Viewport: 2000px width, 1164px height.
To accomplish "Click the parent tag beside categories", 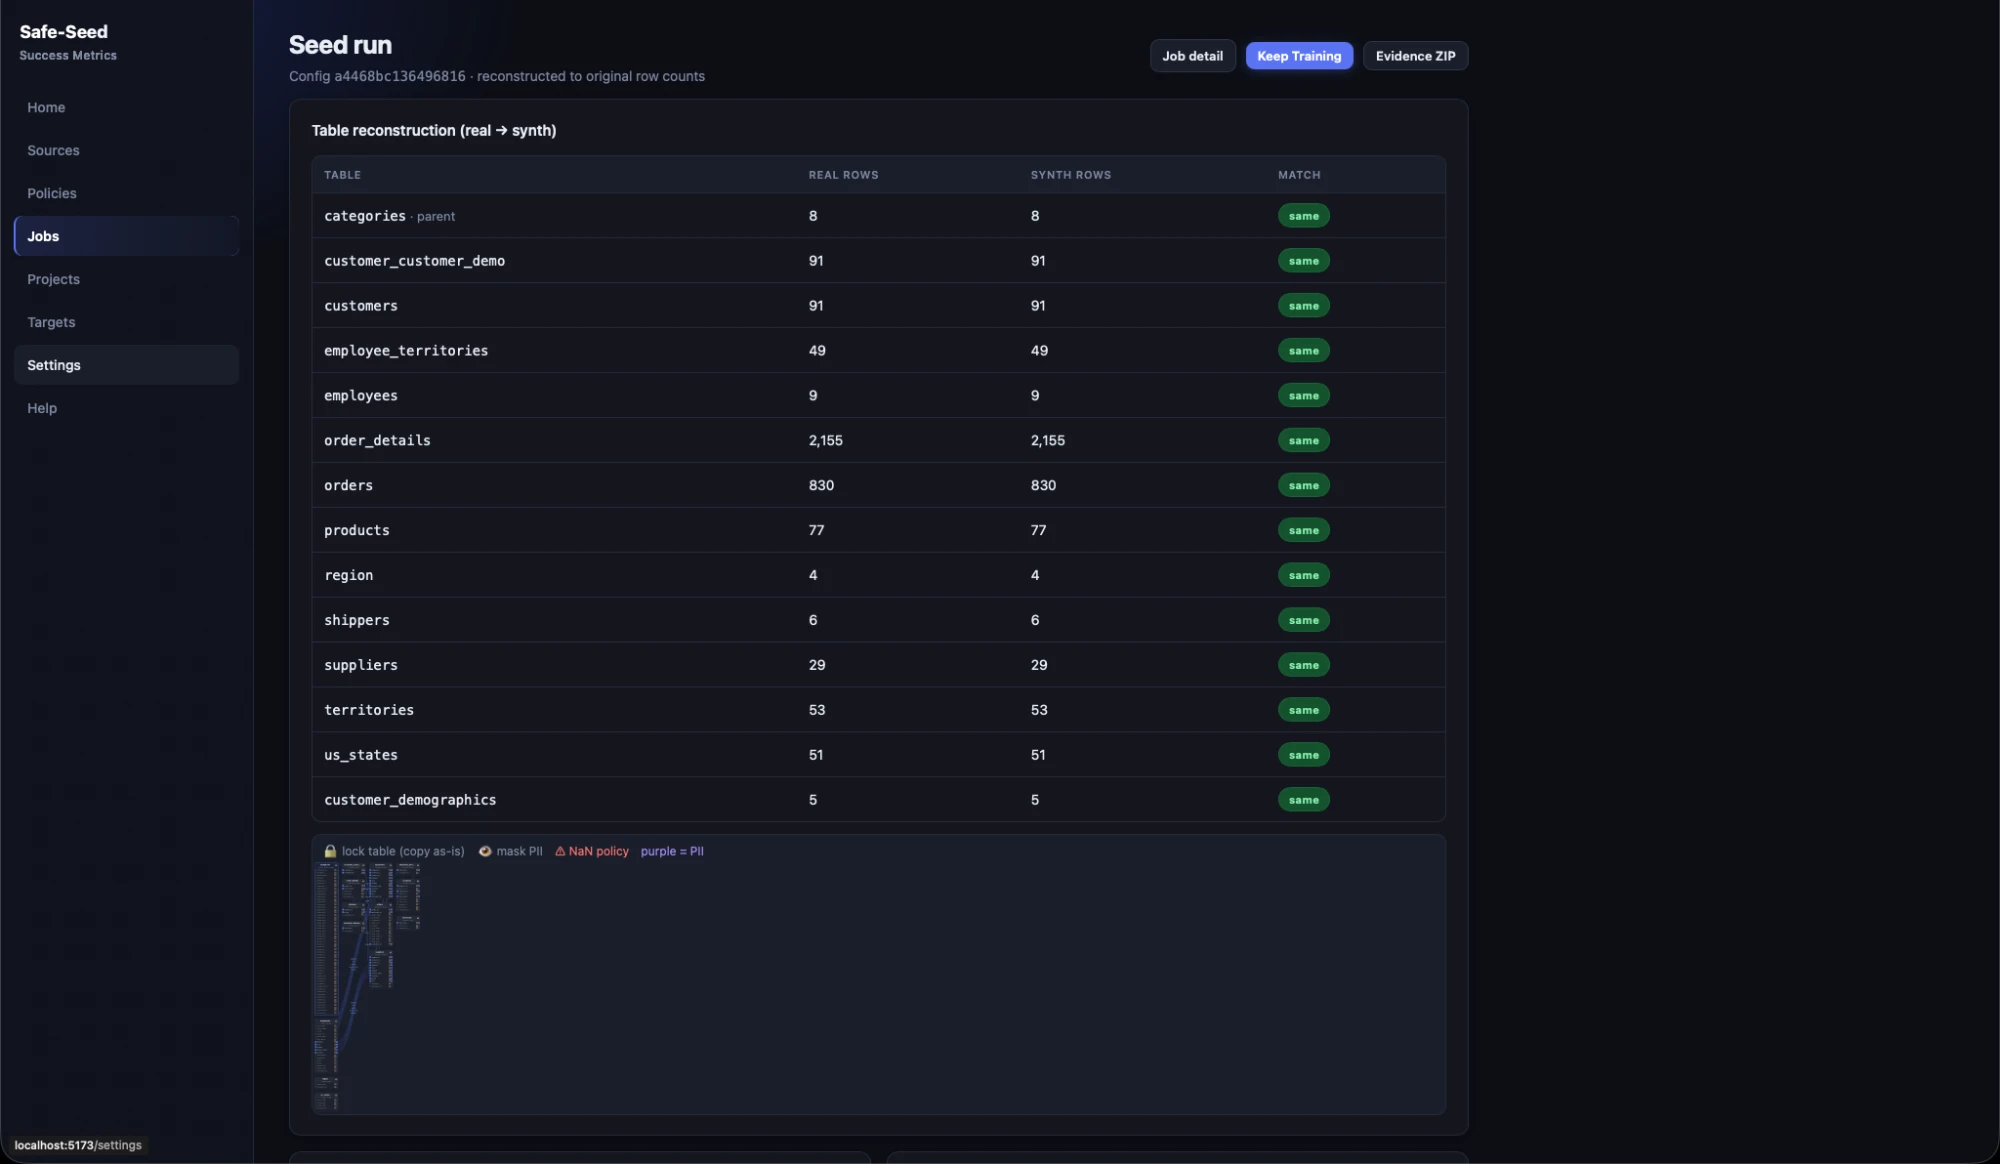I will click(x=436, y=217).
